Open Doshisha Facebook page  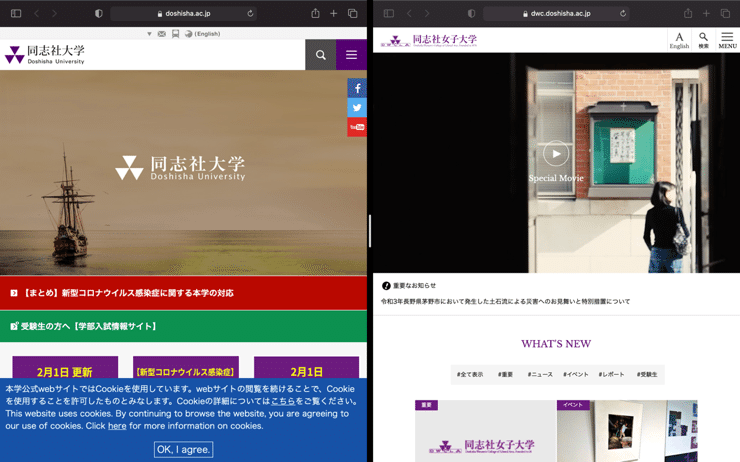[x=357, y=88]
